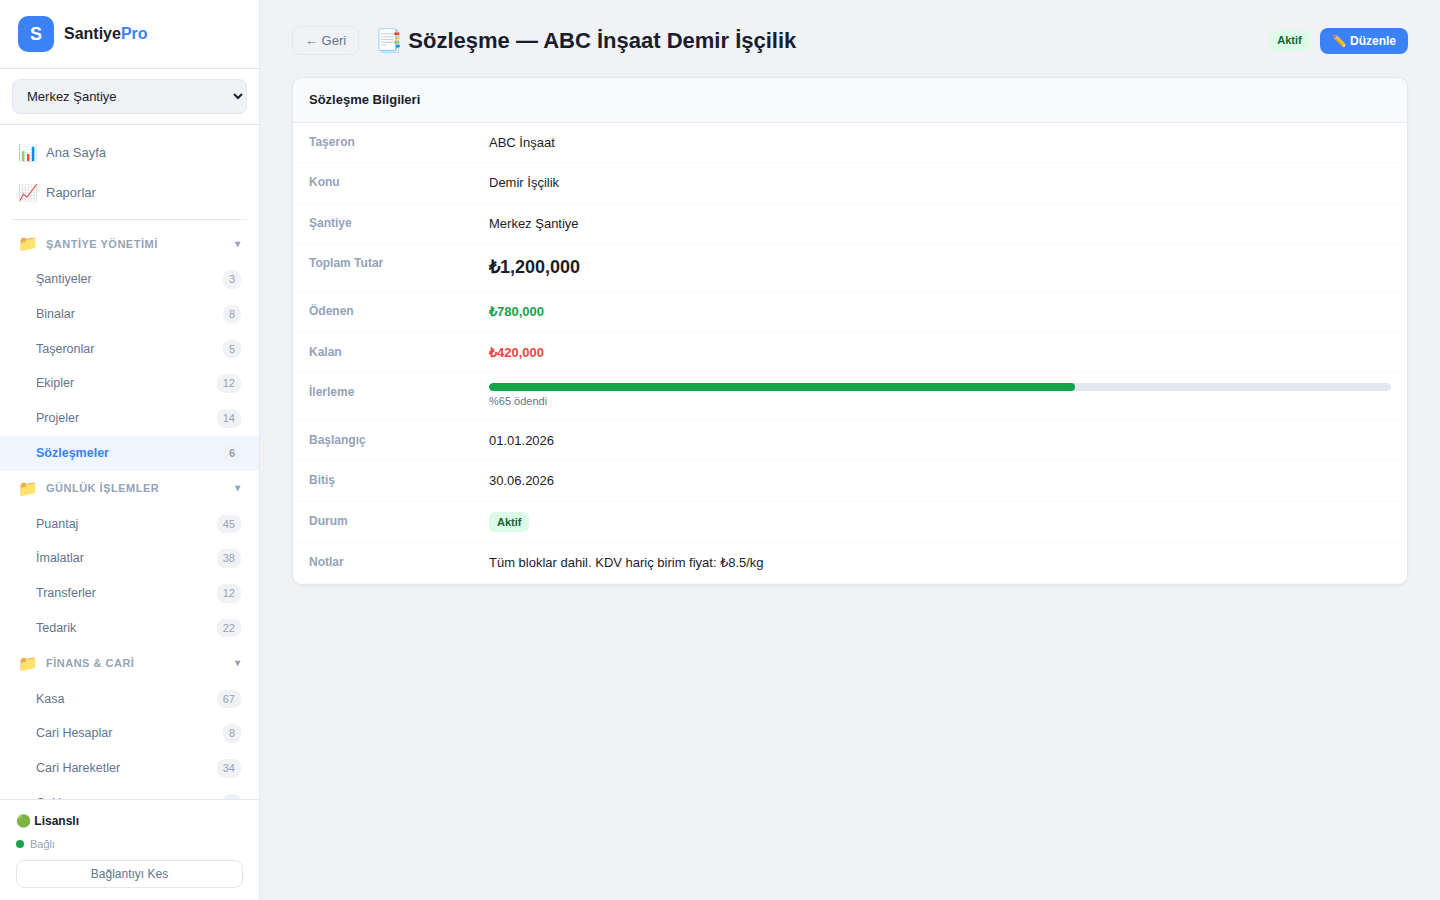The width and height of the screenshot is (1440, 900).
Task: Click the Finans & Cari folder icon
Action: click(28, 663)
